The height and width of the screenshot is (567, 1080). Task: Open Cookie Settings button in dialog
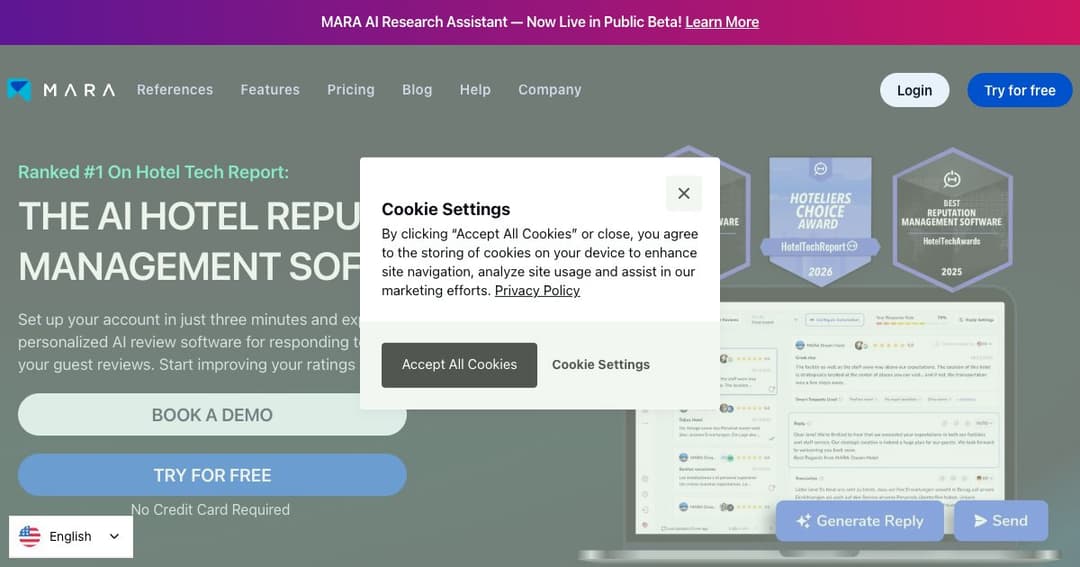[601, 364]
